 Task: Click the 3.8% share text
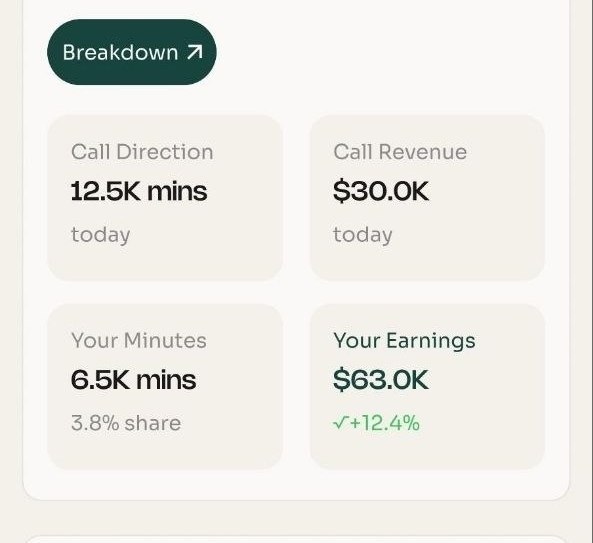coord(126,423)
